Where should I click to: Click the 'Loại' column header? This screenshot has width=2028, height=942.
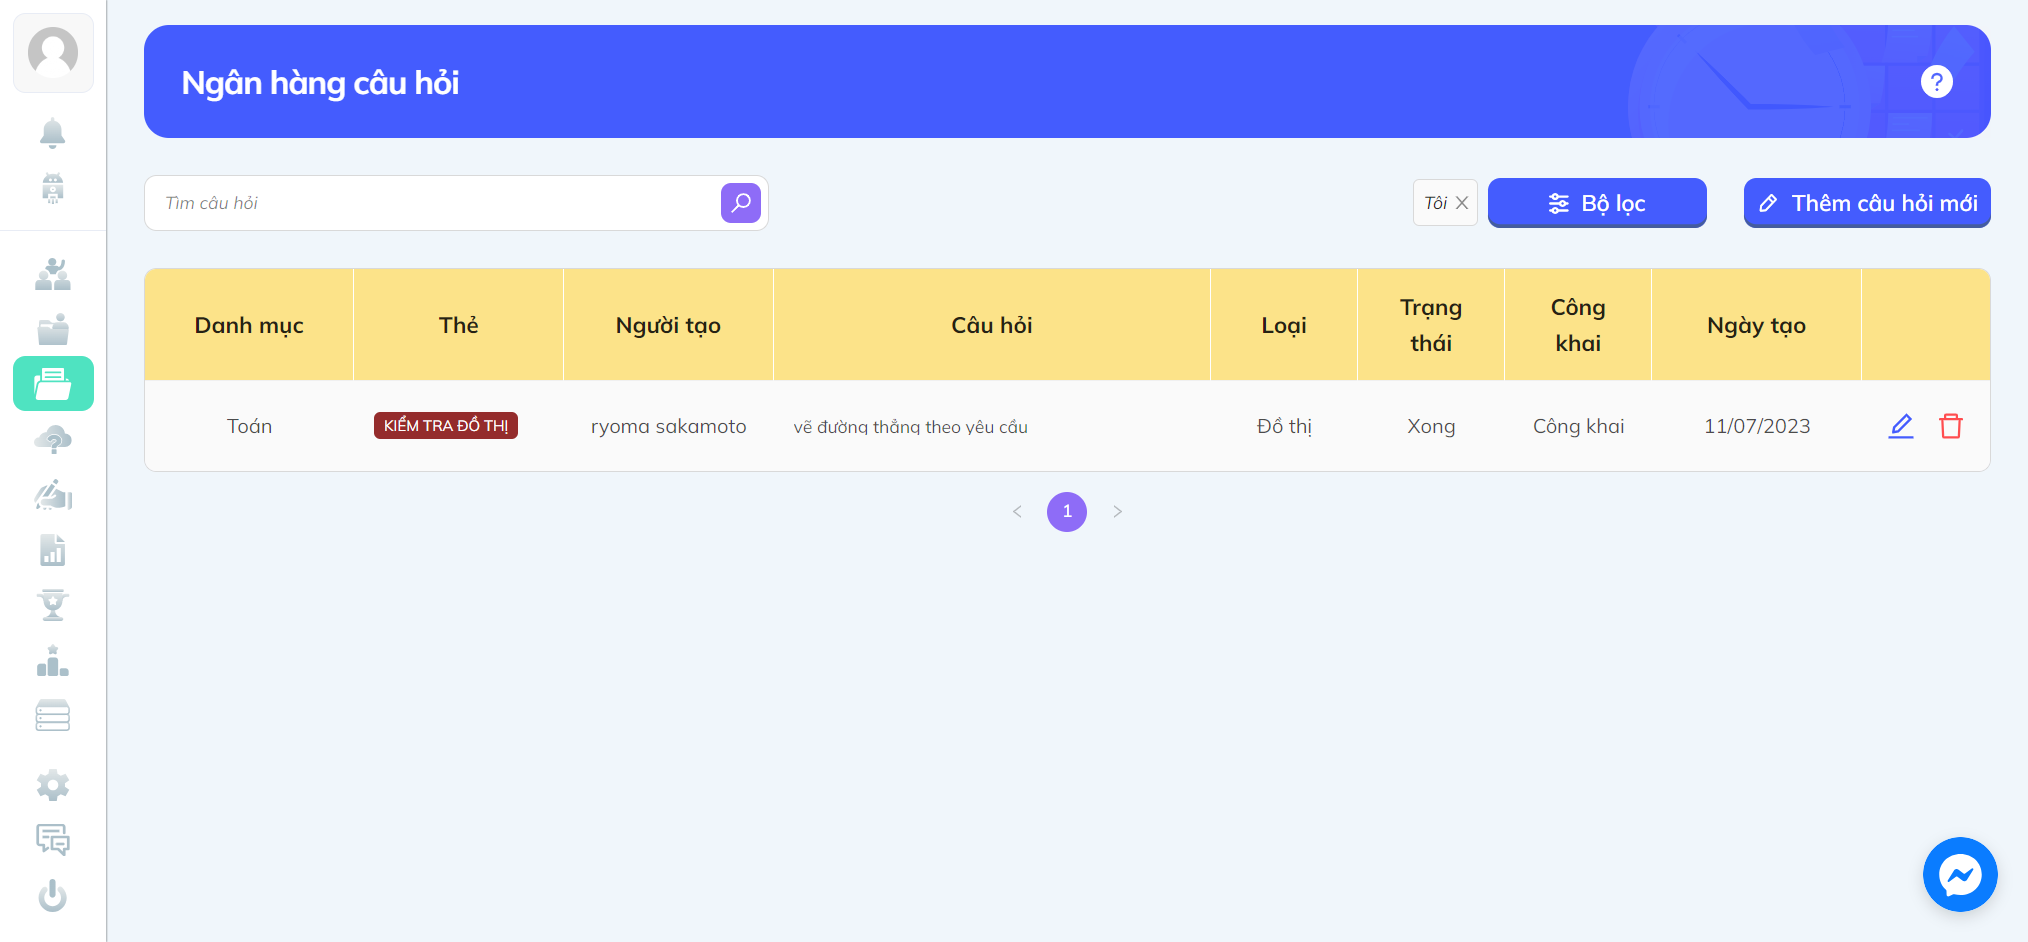(1284, 325)
